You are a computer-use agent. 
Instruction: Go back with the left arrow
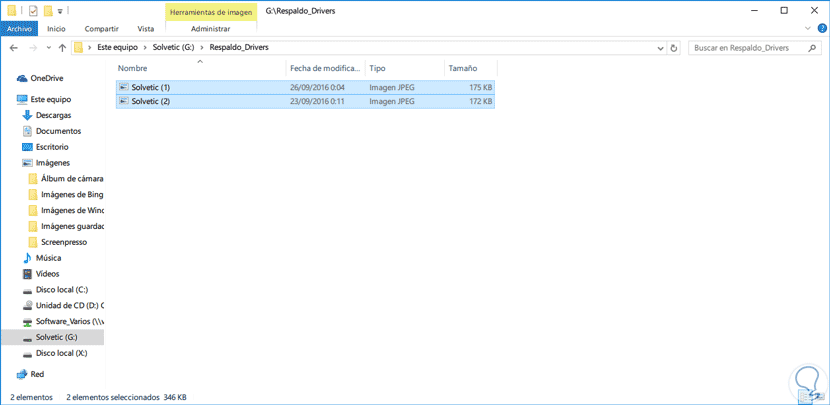14,48
